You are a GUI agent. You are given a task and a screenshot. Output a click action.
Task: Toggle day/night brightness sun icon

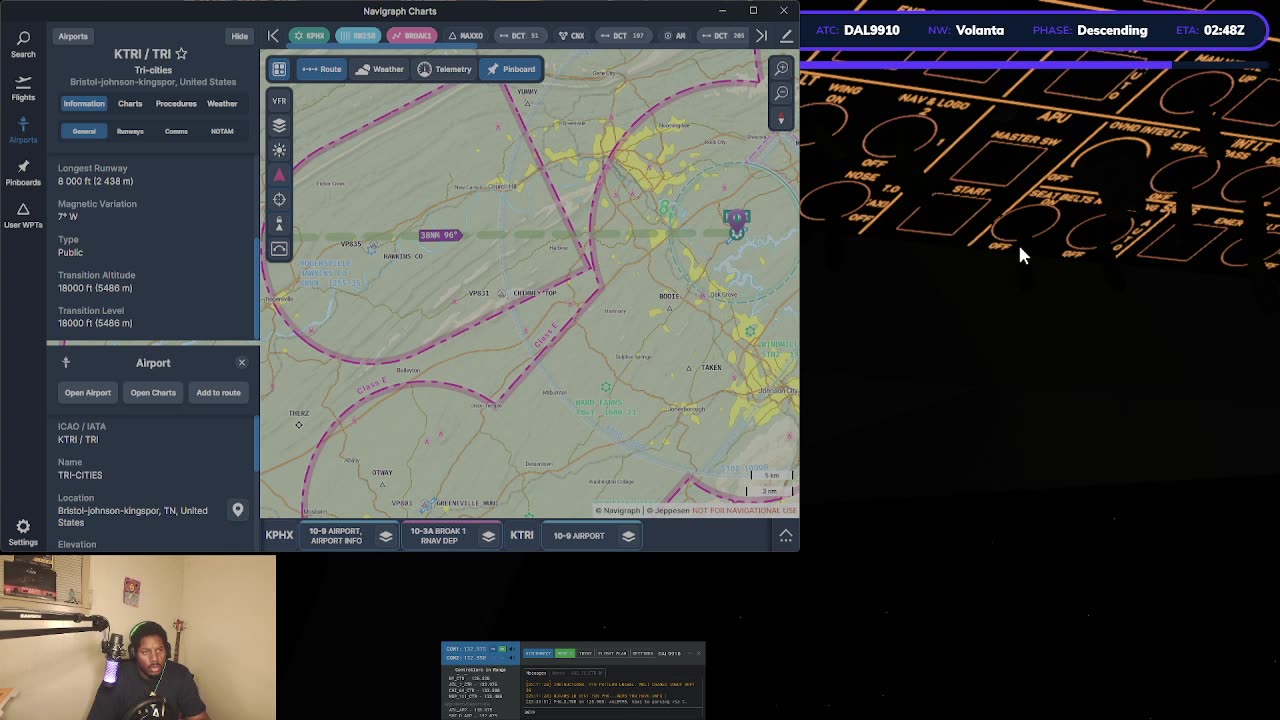pyautogui.click(x=279, y=150)
